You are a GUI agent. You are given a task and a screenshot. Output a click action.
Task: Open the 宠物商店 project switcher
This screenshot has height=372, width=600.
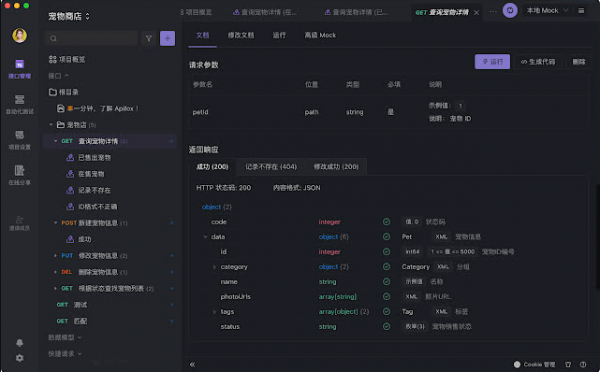click(69, 16)
